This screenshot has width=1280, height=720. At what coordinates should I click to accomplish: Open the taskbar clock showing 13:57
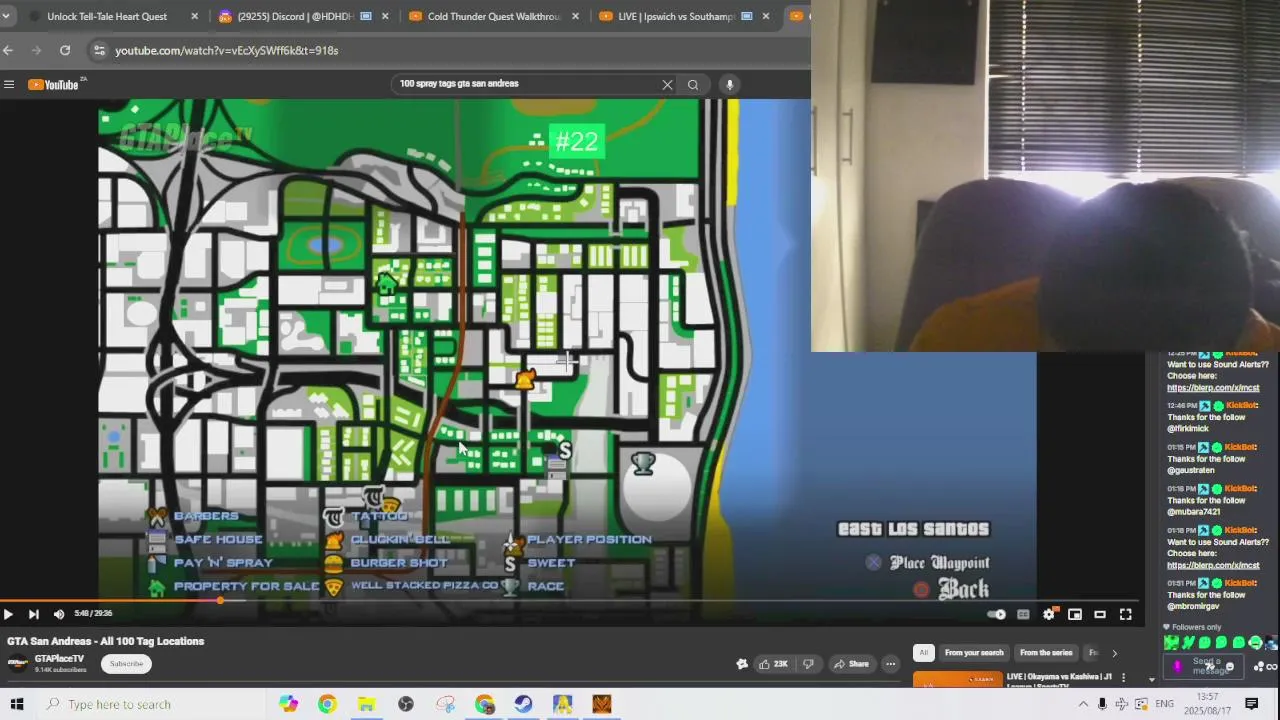(x=1208, y=702)
